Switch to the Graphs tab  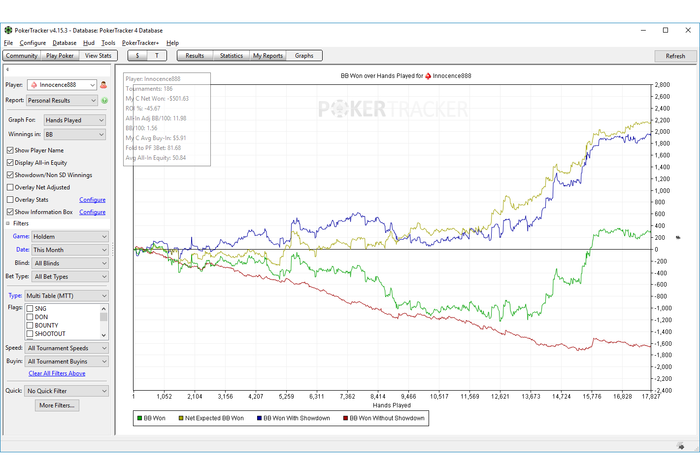(304, 56)
